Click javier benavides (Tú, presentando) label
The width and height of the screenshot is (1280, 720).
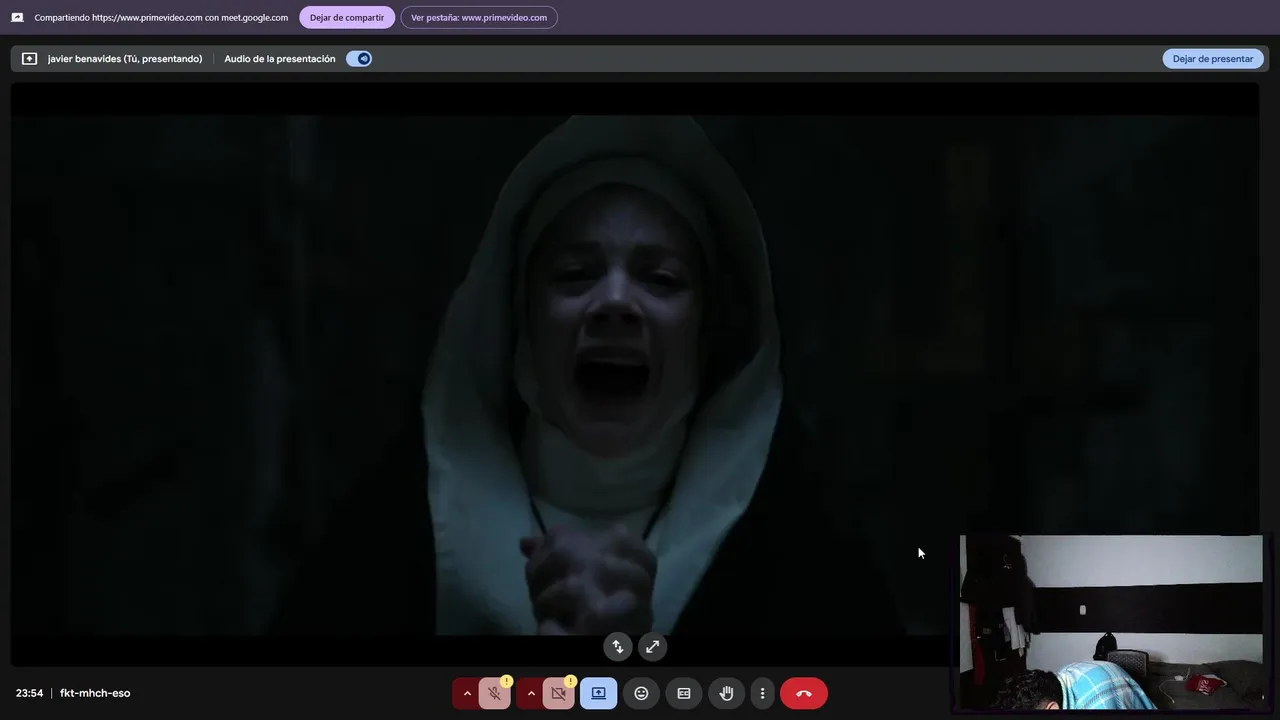click(125, 59)
